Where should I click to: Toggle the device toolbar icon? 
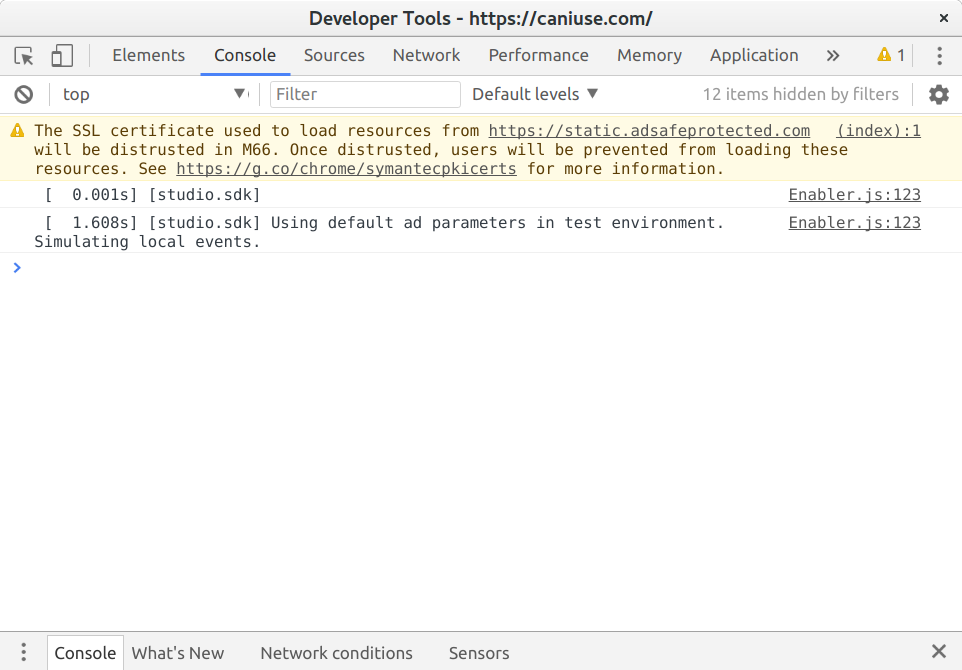pos(62,56)
